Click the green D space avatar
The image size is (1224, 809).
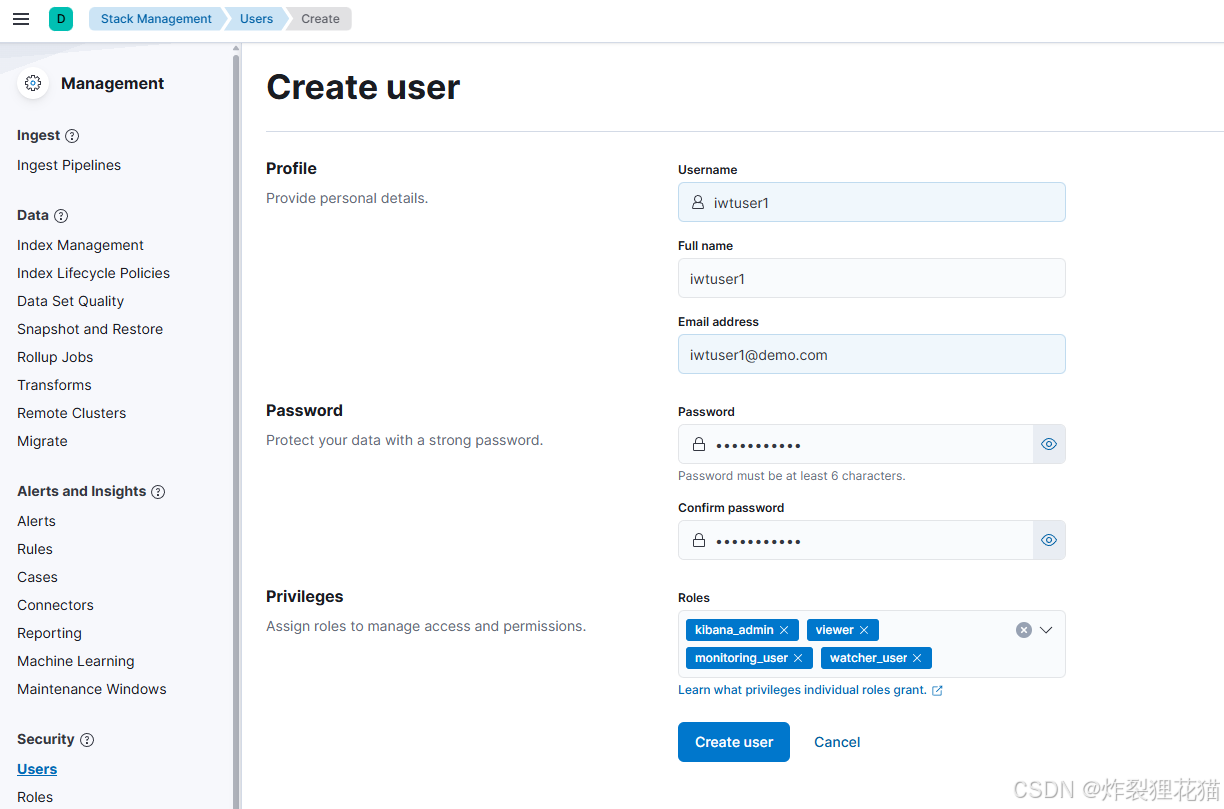click(61, 19)
